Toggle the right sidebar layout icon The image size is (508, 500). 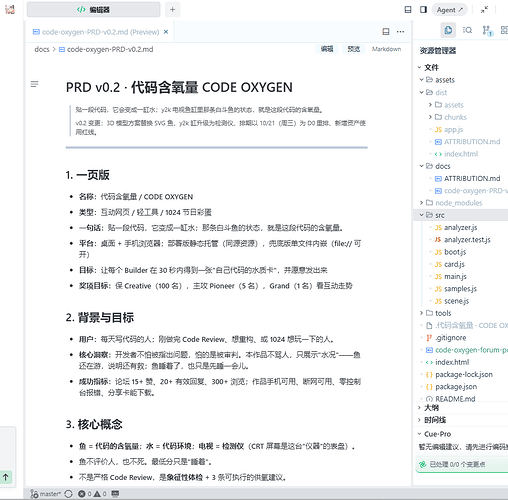tap(423, 10)
